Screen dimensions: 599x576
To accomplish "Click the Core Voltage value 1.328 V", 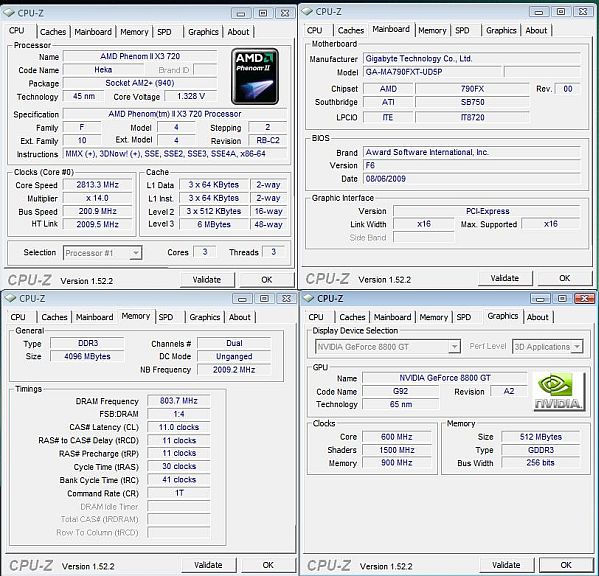I will (191, 96).
